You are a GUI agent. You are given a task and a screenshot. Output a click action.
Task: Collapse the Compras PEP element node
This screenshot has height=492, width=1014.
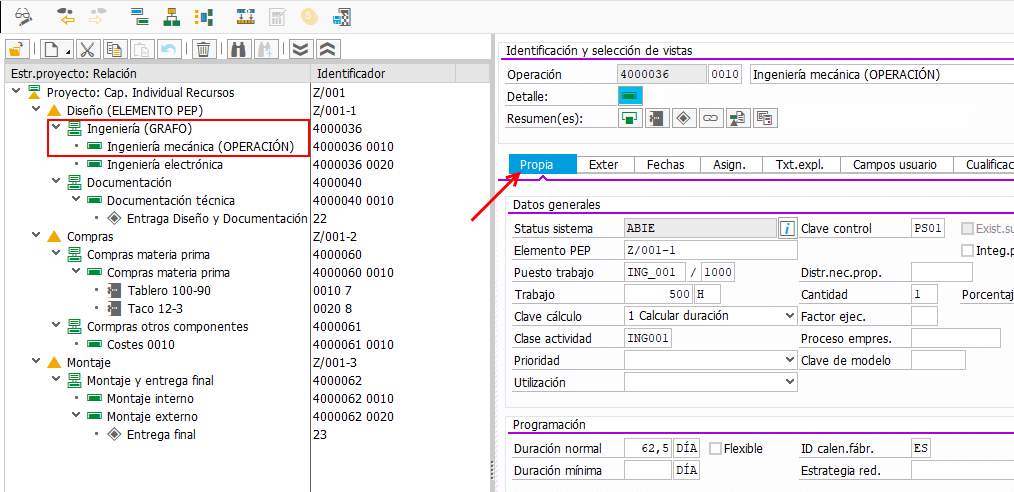pyautogui.click(x=37, y=237)
